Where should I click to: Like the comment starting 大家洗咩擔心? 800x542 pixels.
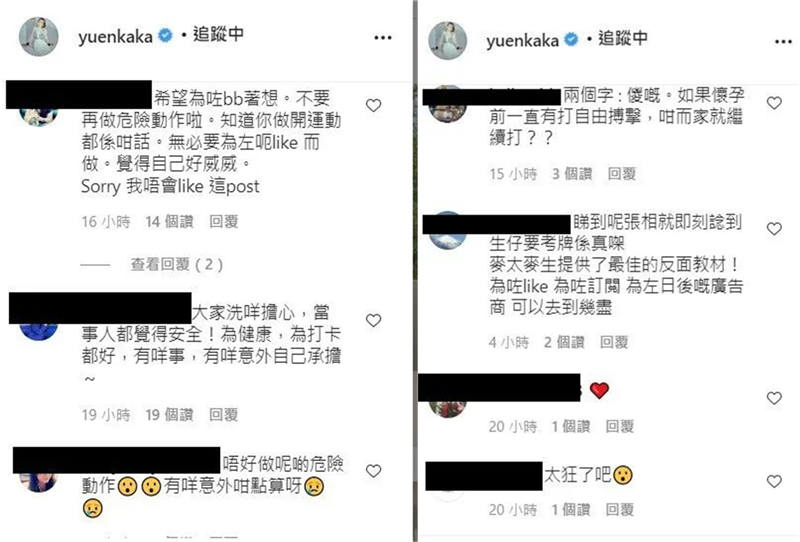pyautogui.click(x=373, y=321)
